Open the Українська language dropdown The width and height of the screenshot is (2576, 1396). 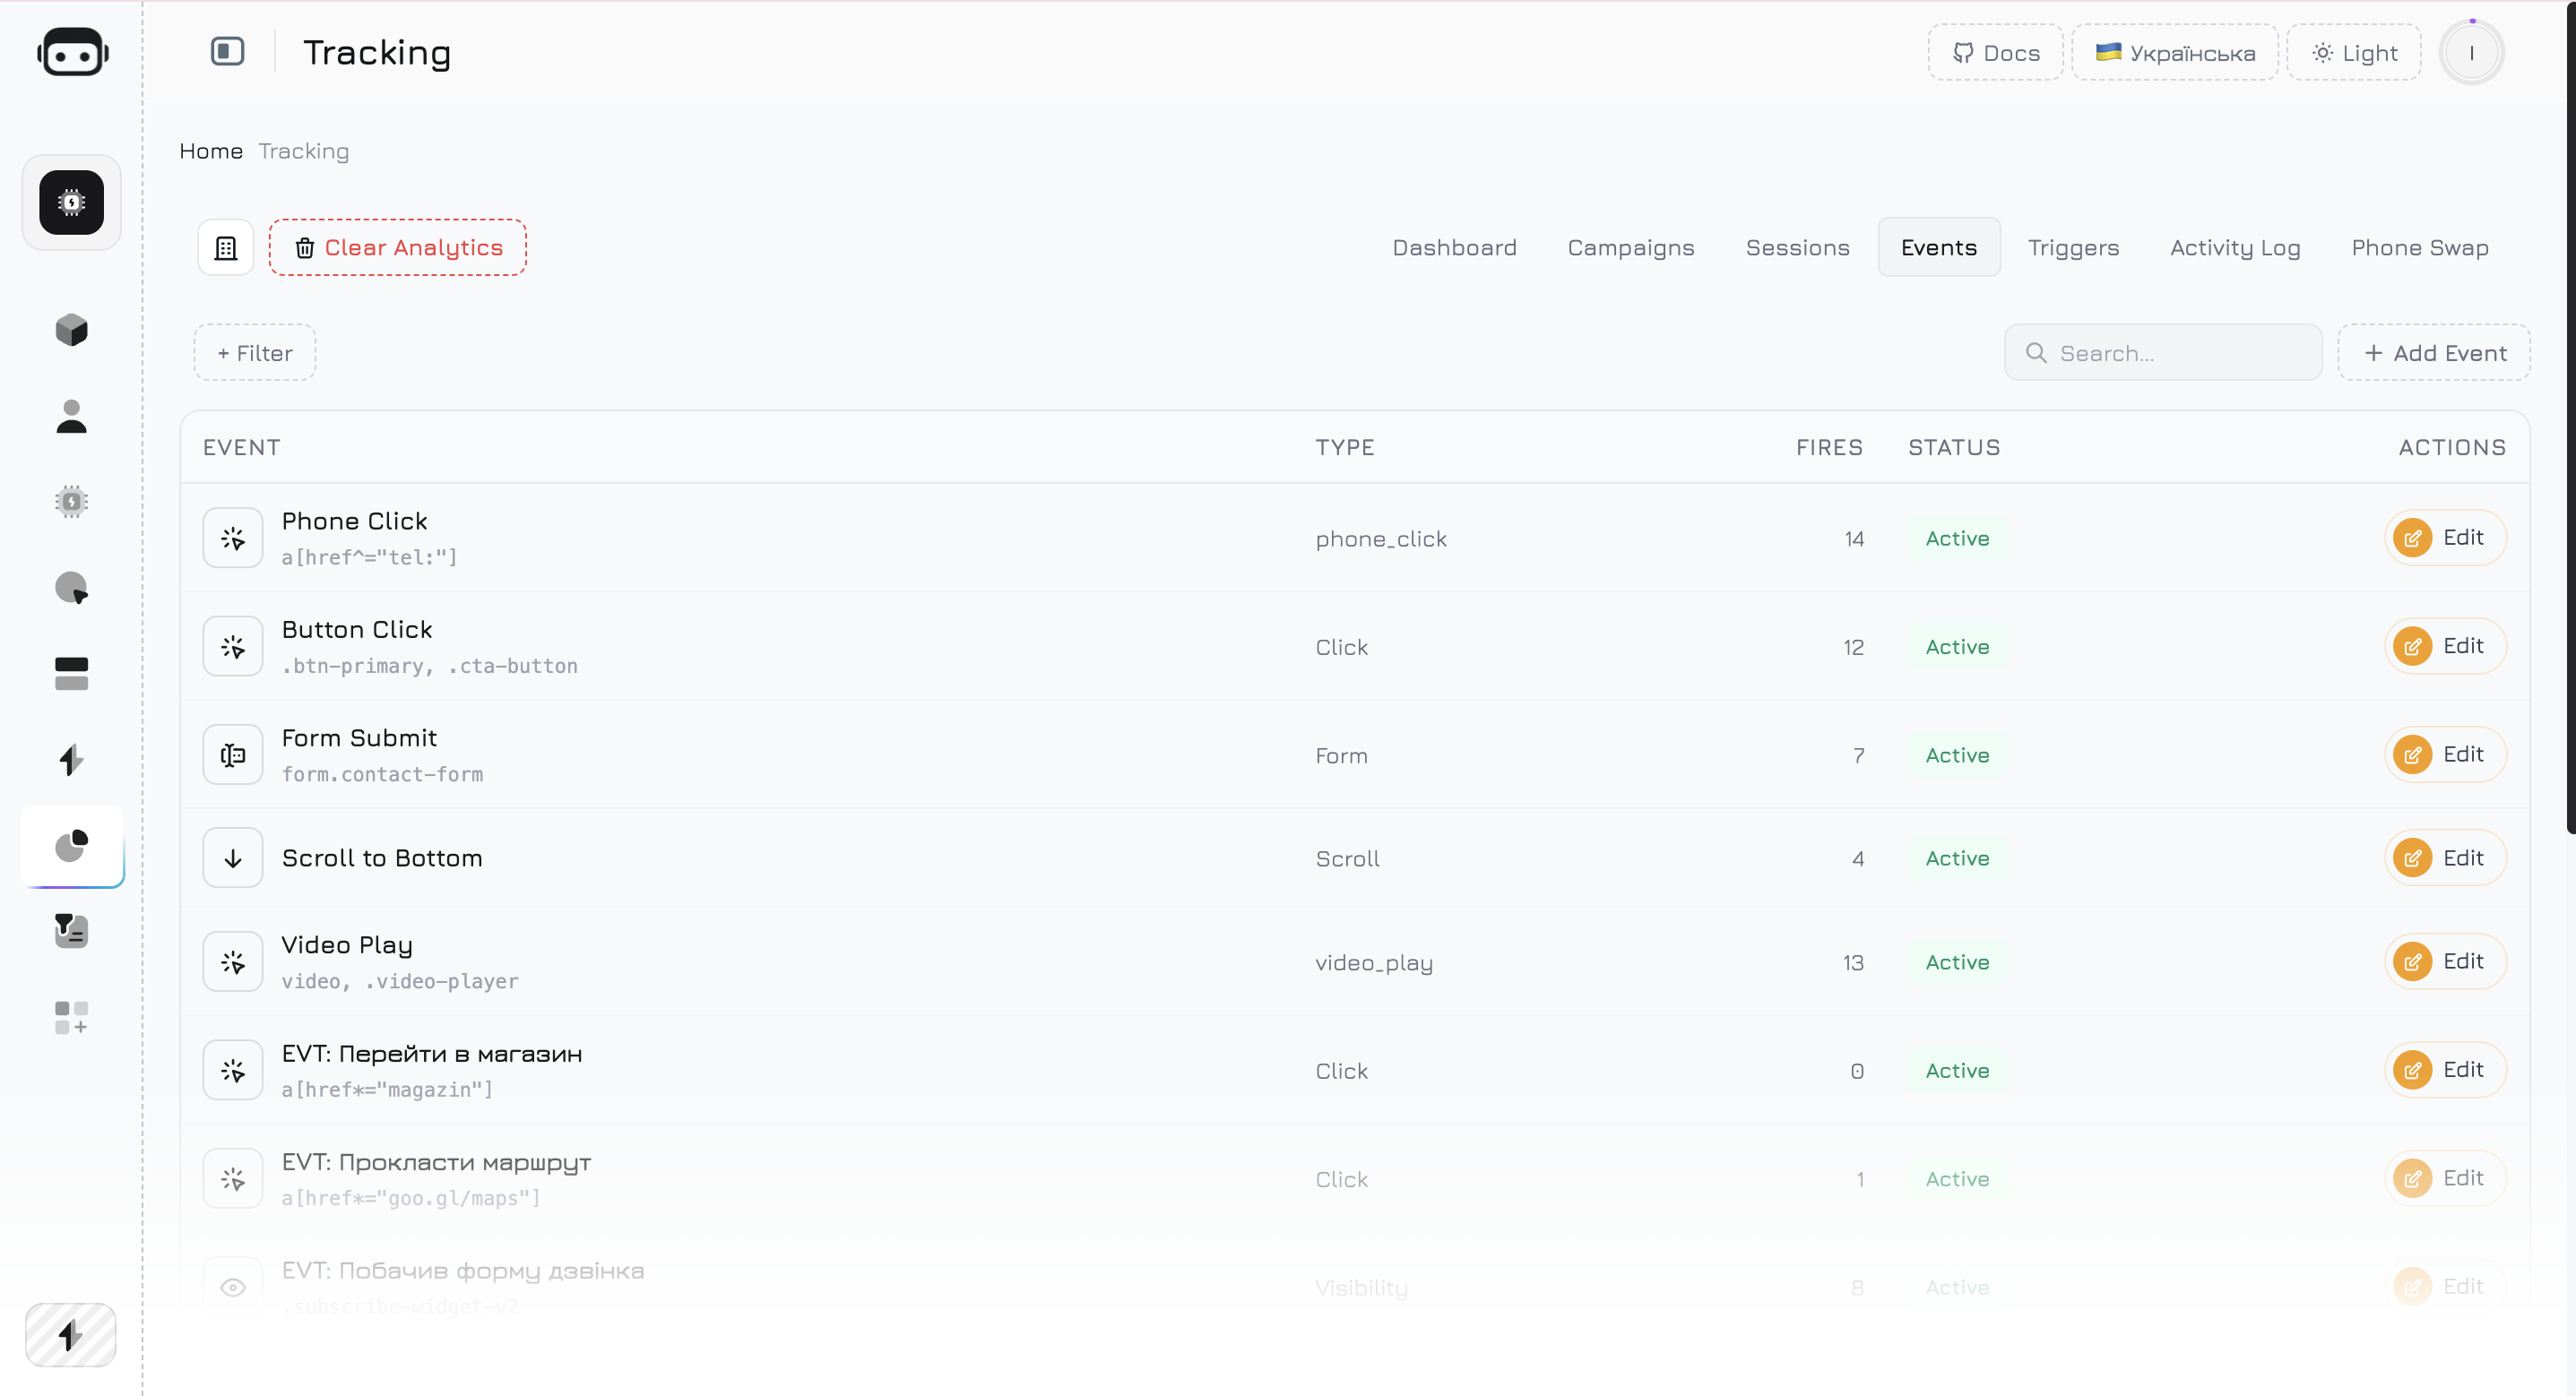[2175, 53]
